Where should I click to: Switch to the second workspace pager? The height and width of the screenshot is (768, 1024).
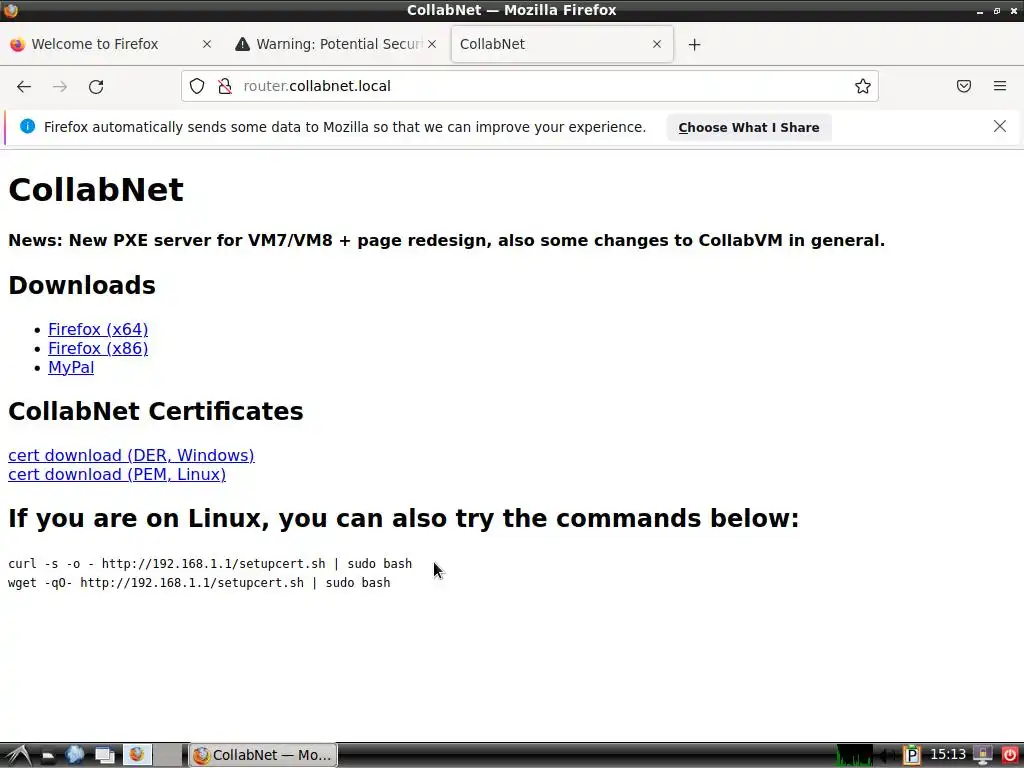[168, 755]
